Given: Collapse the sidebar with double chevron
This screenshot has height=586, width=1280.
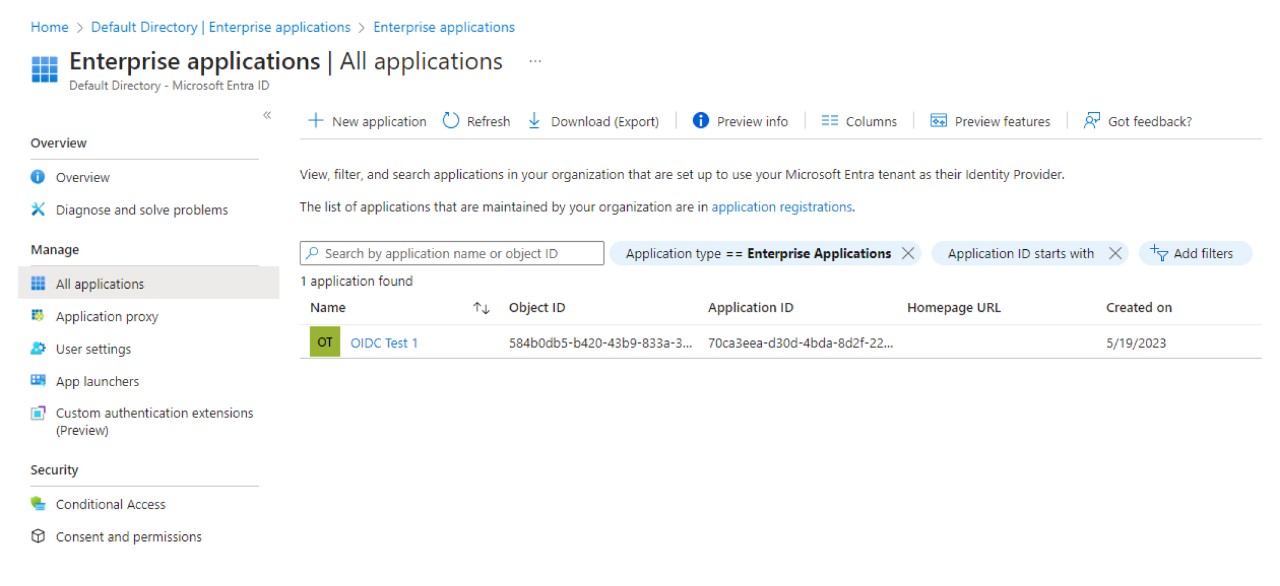Looking at the screenshot, I should (x=267, y=116).
